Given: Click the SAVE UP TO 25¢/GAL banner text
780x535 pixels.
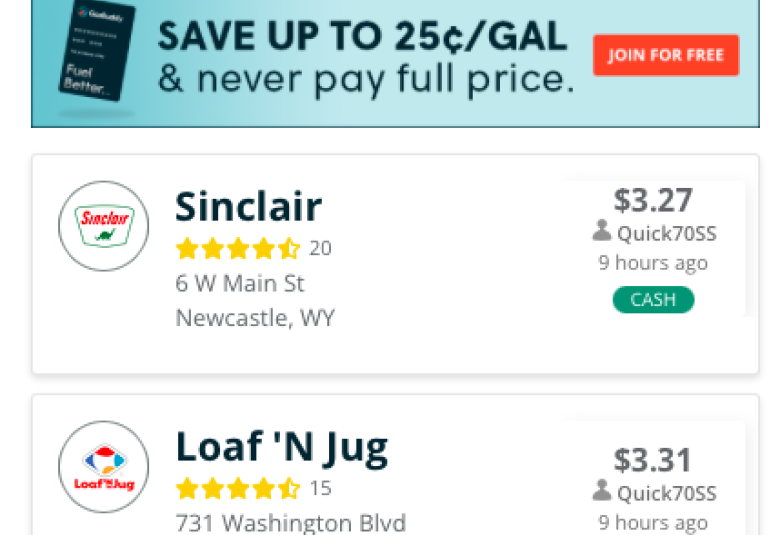Looking at the screenshot, I should 363,36.
